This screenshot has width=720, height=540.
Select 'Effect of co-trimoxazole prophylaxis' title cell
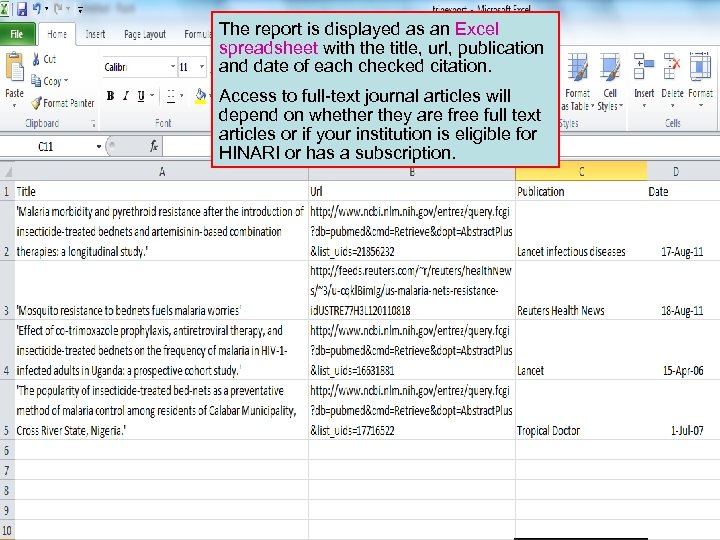click(162, 350)
